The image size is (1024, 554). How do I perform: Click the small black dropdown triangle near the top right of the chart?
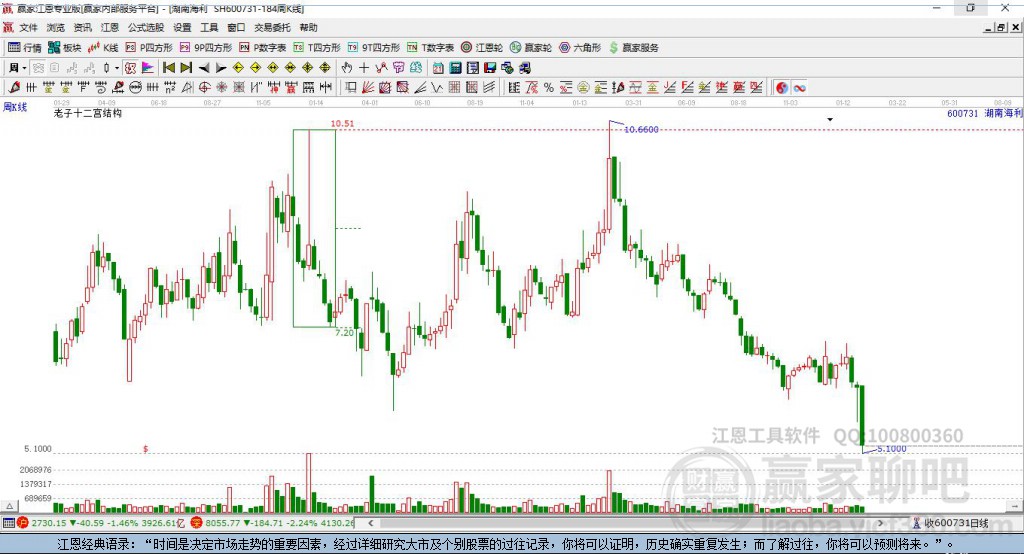(830, 120)
